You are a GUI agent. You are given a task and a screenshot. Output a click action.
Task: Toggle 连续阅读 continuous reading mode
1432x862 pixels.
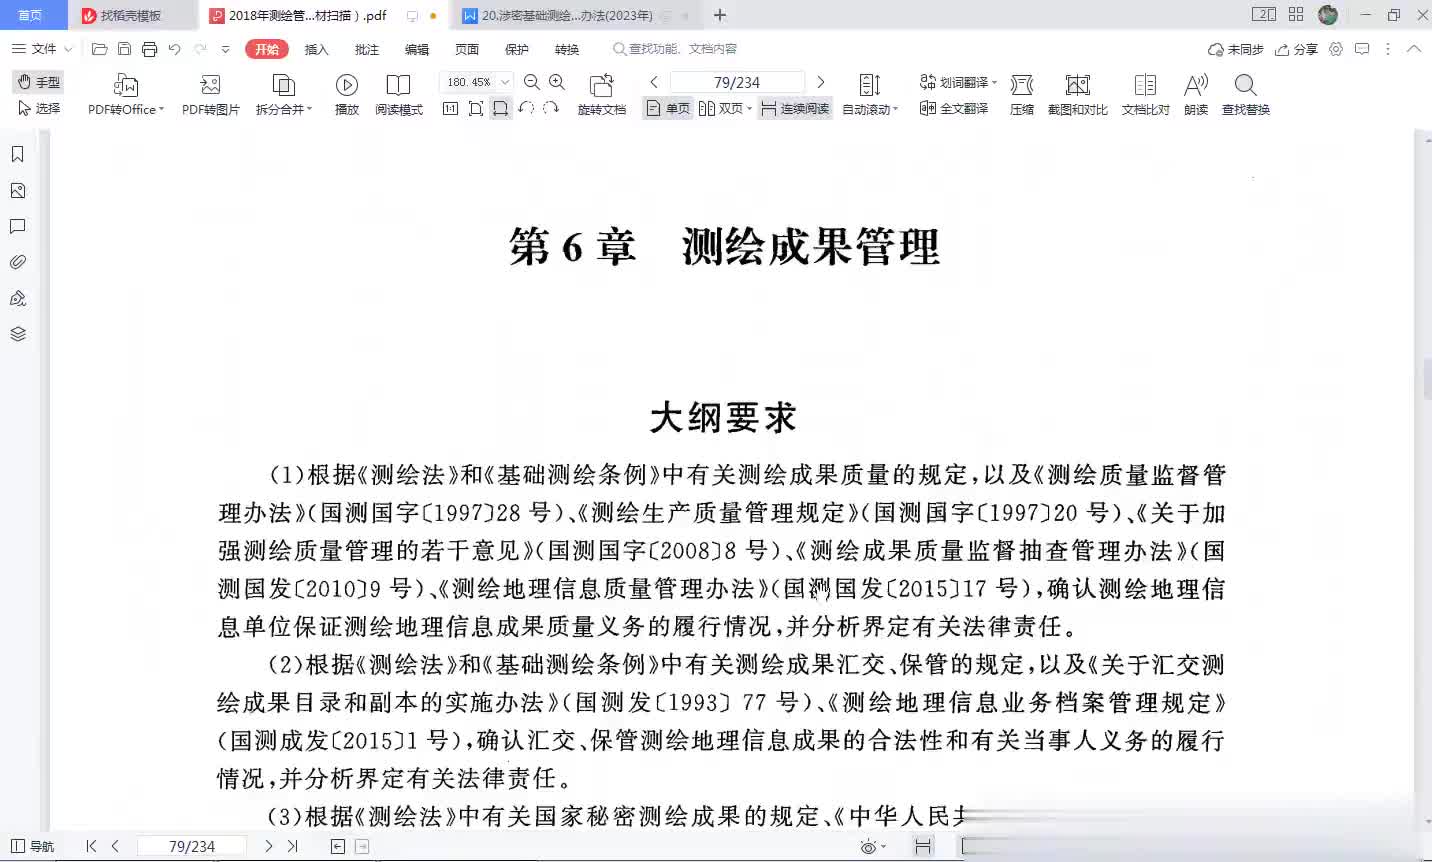(x=796, y=109)
